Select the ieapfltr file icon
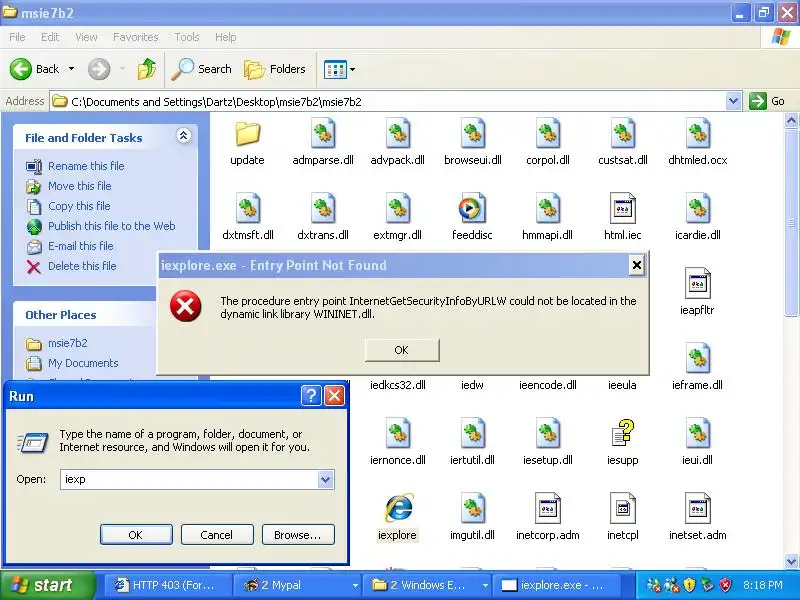Screen dimensions: 800x600 click(x=697, y=284)
